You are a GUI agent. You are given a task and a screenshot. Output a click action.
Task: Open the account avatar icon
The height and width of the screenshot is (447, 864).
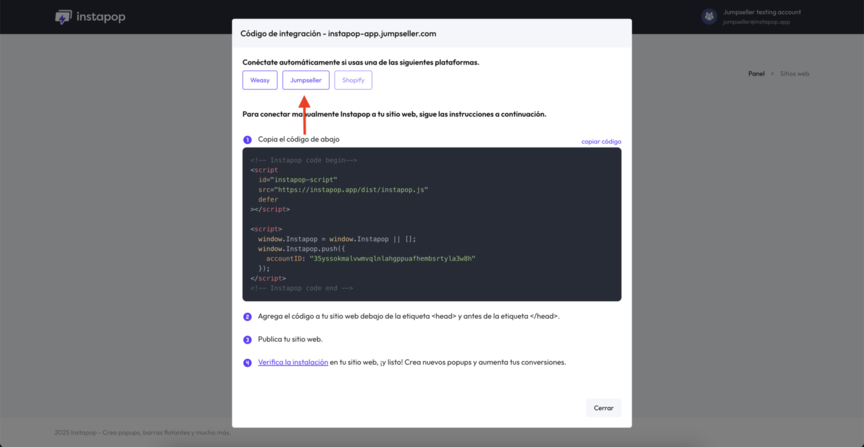pyautogui.click(x=709, y=16)
